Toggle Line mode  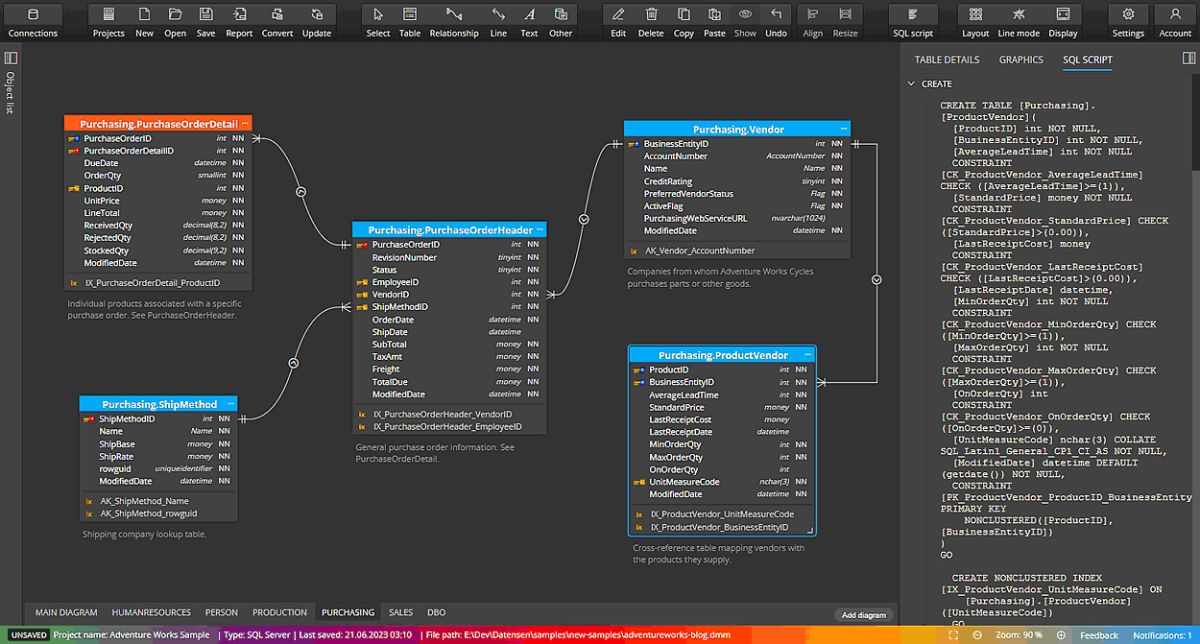1018,21
